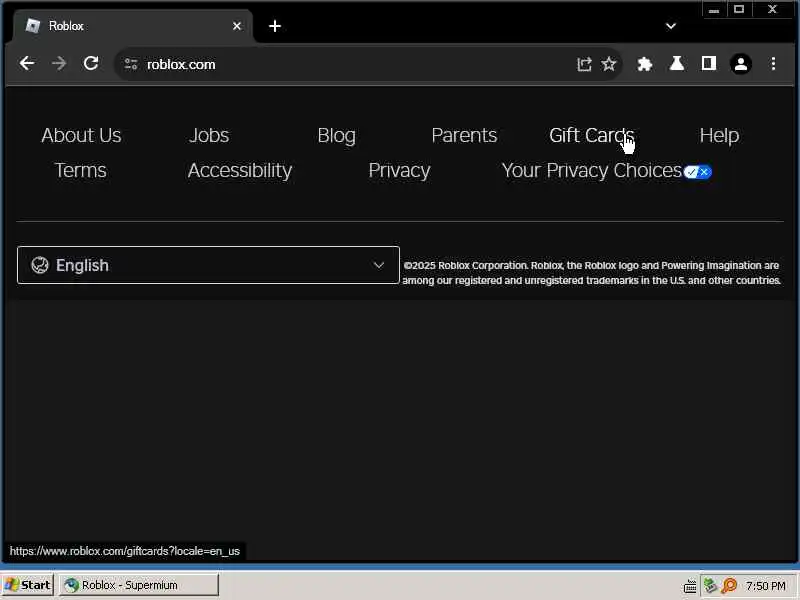800x600 pixels.
Task: Bookmark this page with the star icon
Action: coord(609,64)
